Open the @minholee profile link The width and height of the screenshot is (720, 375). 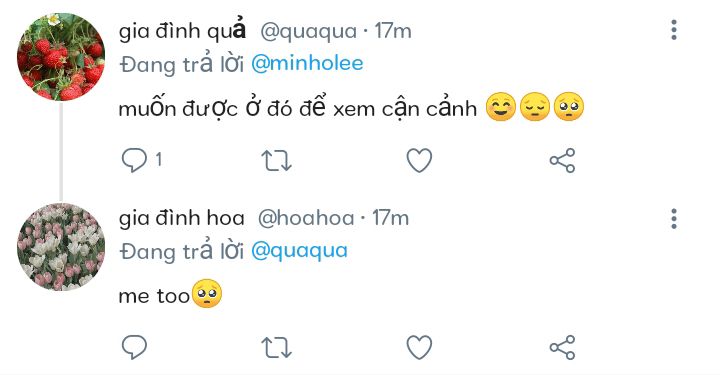307,63
